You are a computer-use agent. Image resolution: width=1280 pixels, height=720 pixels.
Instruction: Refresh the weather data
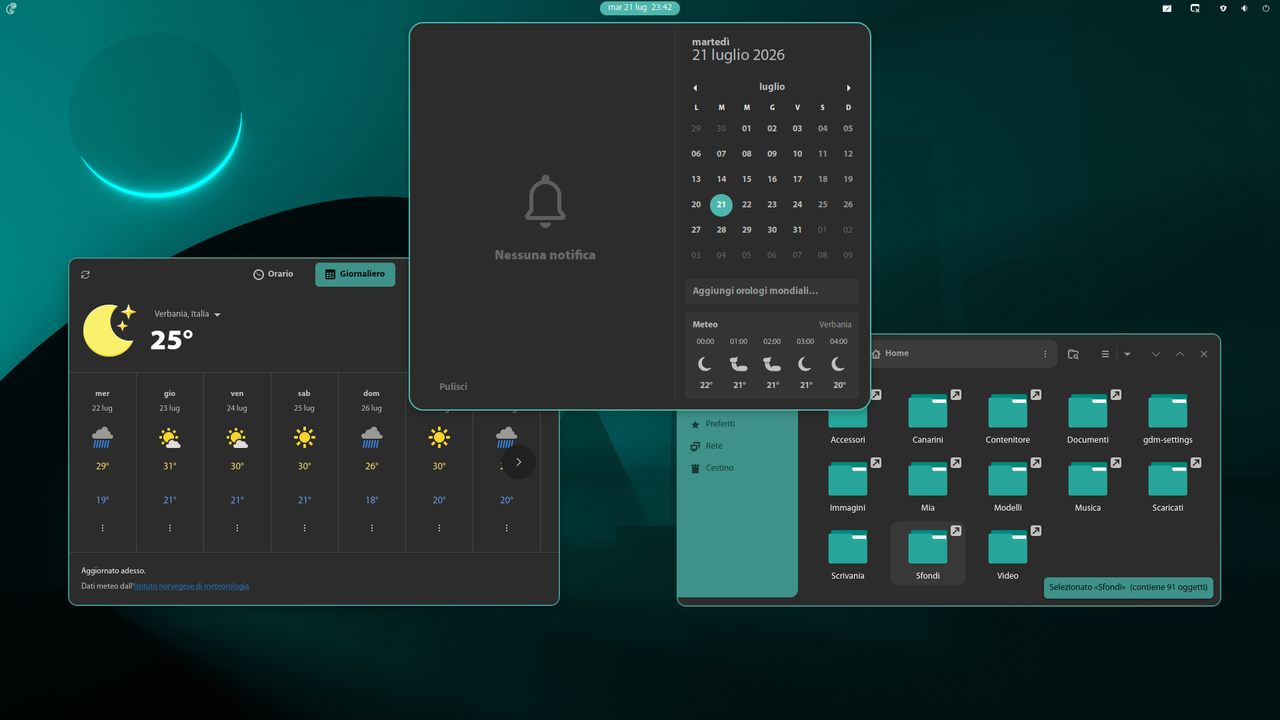85,274
